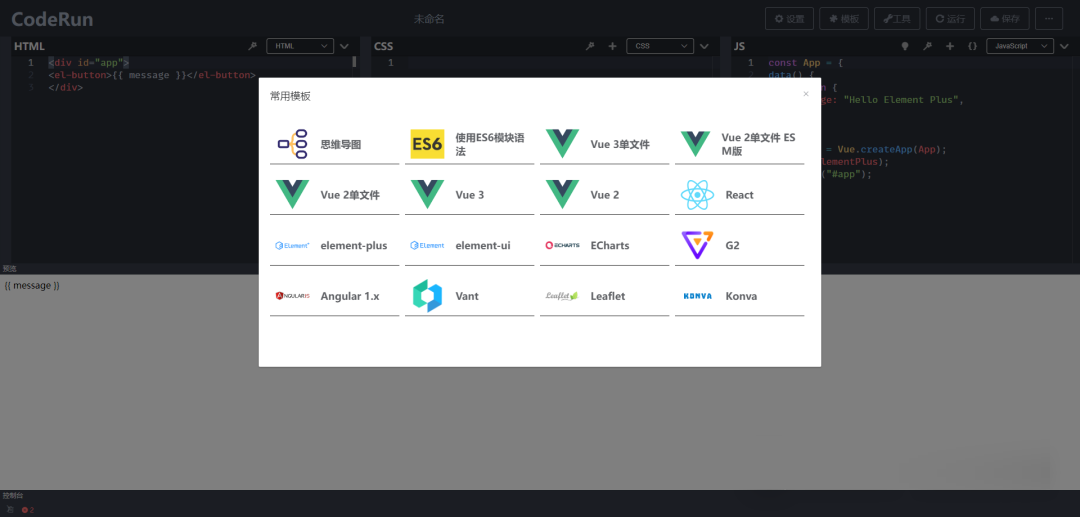Open the HTML preprocessor language dropdown
Image resolution: width=1080 pixels, height=517 pixels.
pyautogui.click(x=300, y=46)
